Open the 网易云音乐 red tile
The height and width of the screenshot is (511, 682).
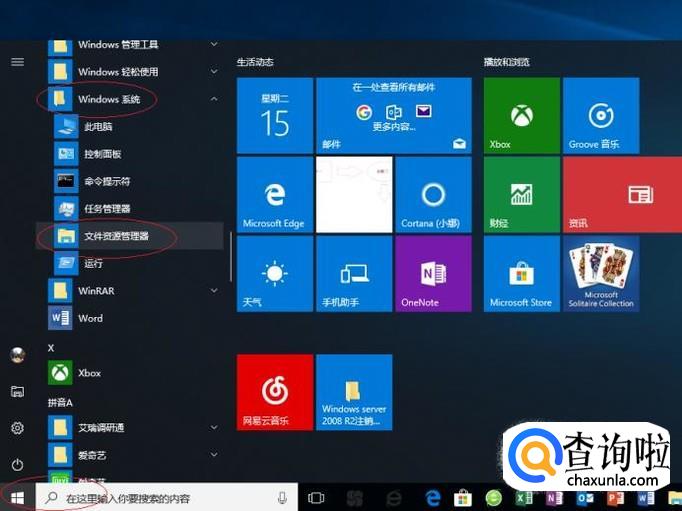[x=275, y=392]
